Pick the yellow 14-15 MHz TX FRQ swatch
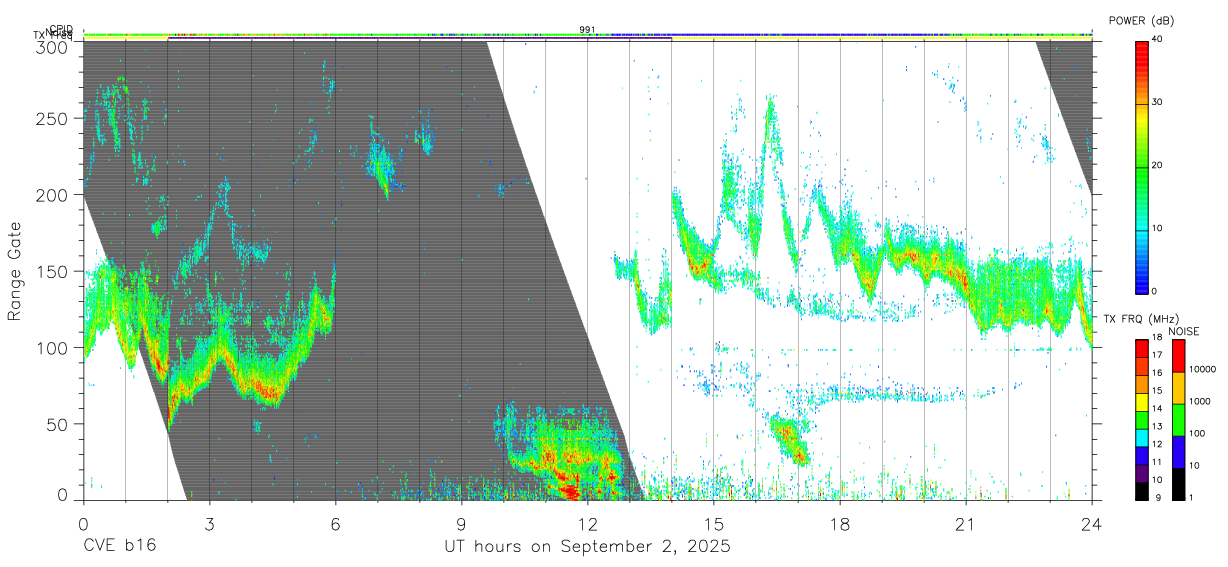Viewport: 1228px width, 567px height. [1142, 401]
